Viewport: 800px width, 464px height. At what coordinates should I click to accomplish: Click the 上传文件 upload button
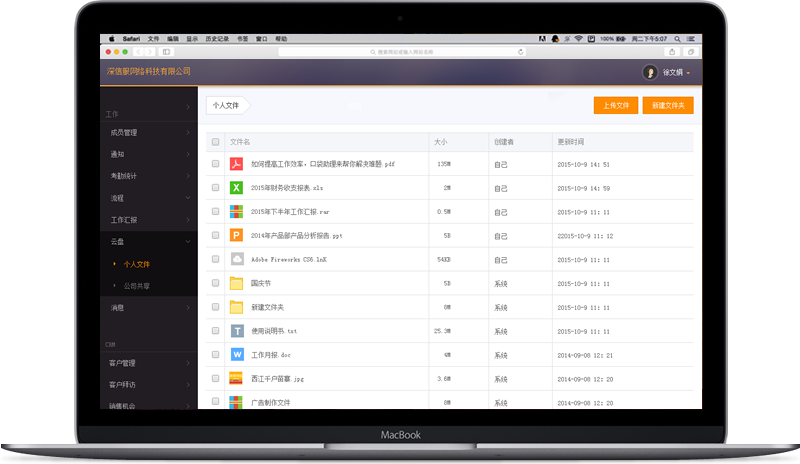coord(616,105)
